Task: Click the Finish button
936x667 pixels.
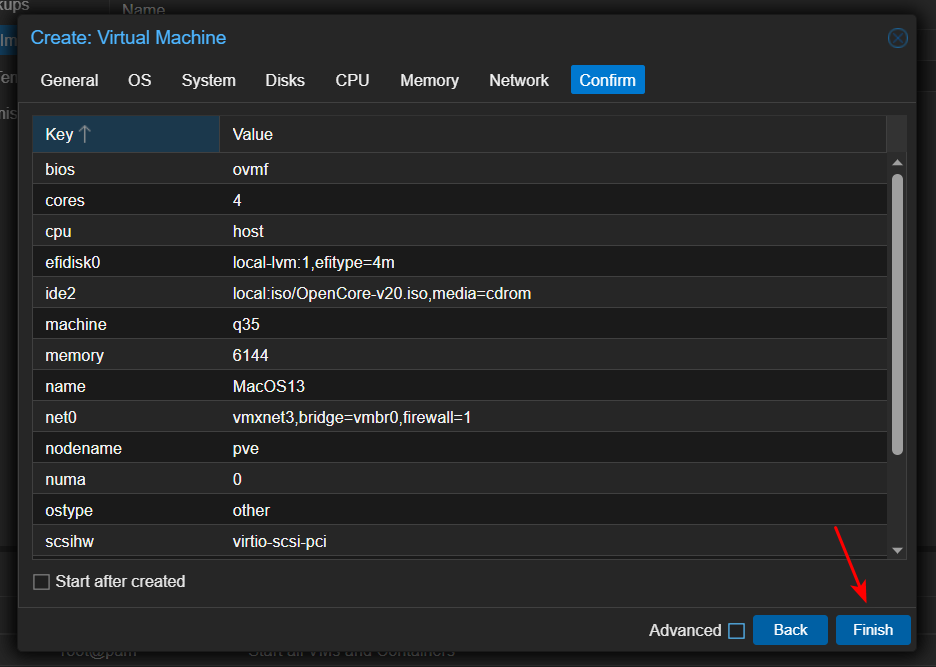Action: [872, 630]
